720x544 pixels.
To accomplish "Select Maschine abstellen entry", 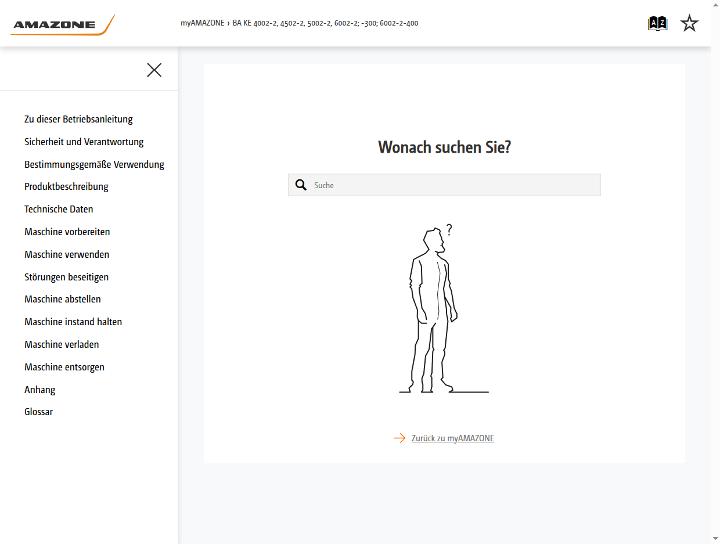I will 62,299.
